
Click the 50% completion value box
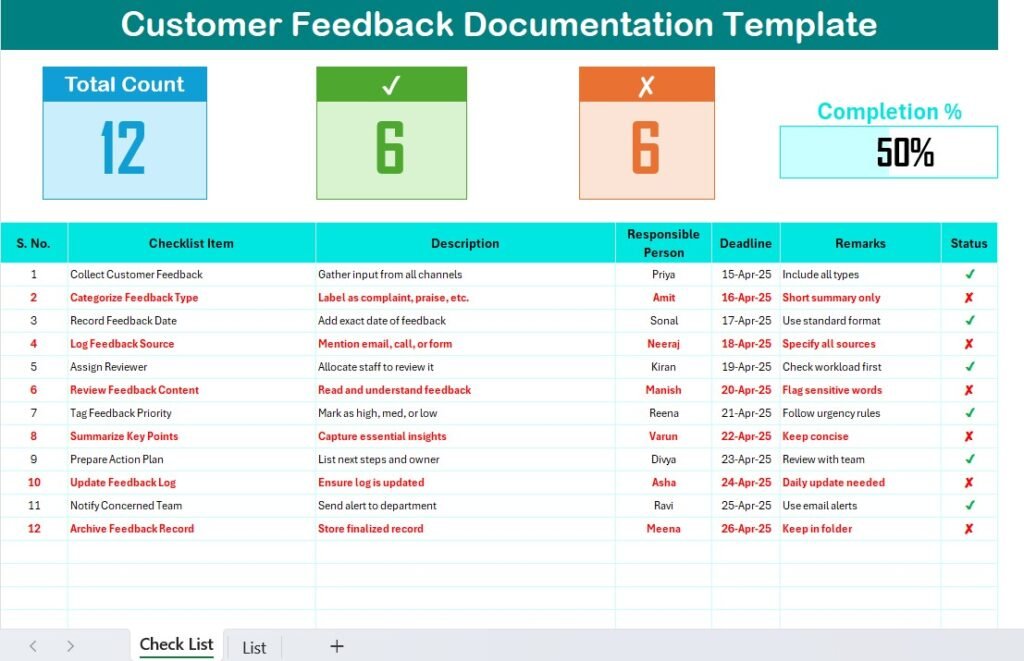click(x=888, y=152)
